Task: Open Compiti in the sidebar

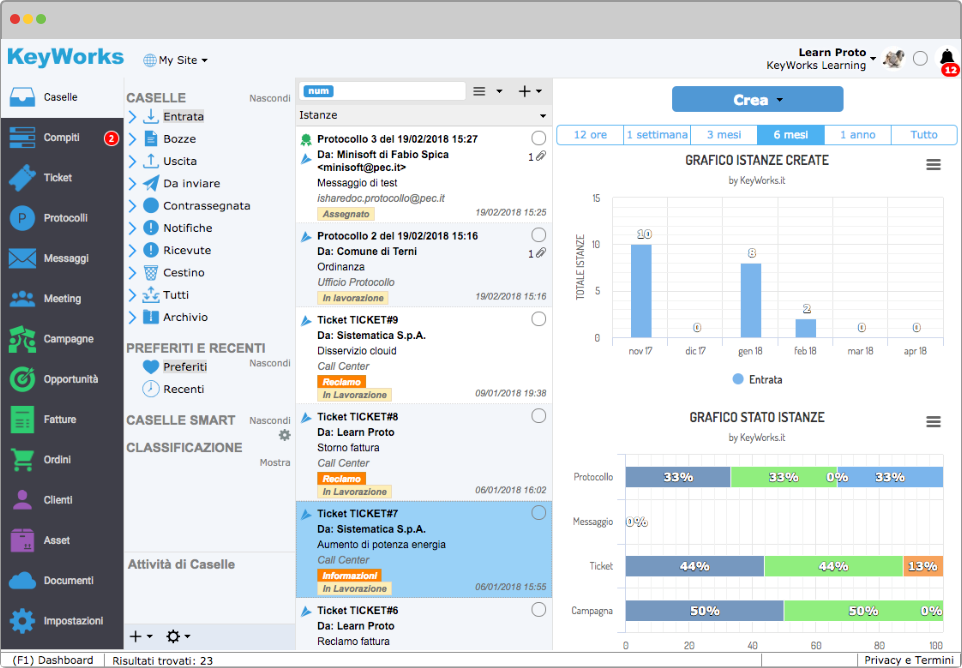Action: [x=61, y=138]
